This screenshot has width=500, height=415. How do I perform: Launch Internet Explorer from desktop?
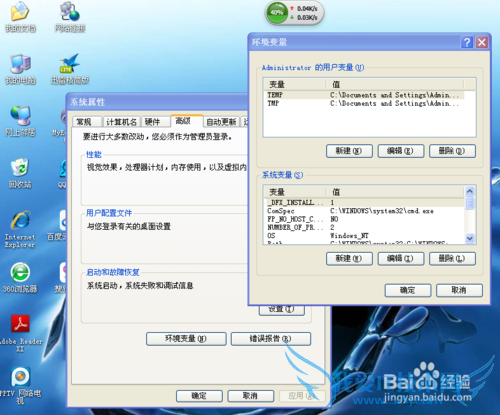point(20,229)
